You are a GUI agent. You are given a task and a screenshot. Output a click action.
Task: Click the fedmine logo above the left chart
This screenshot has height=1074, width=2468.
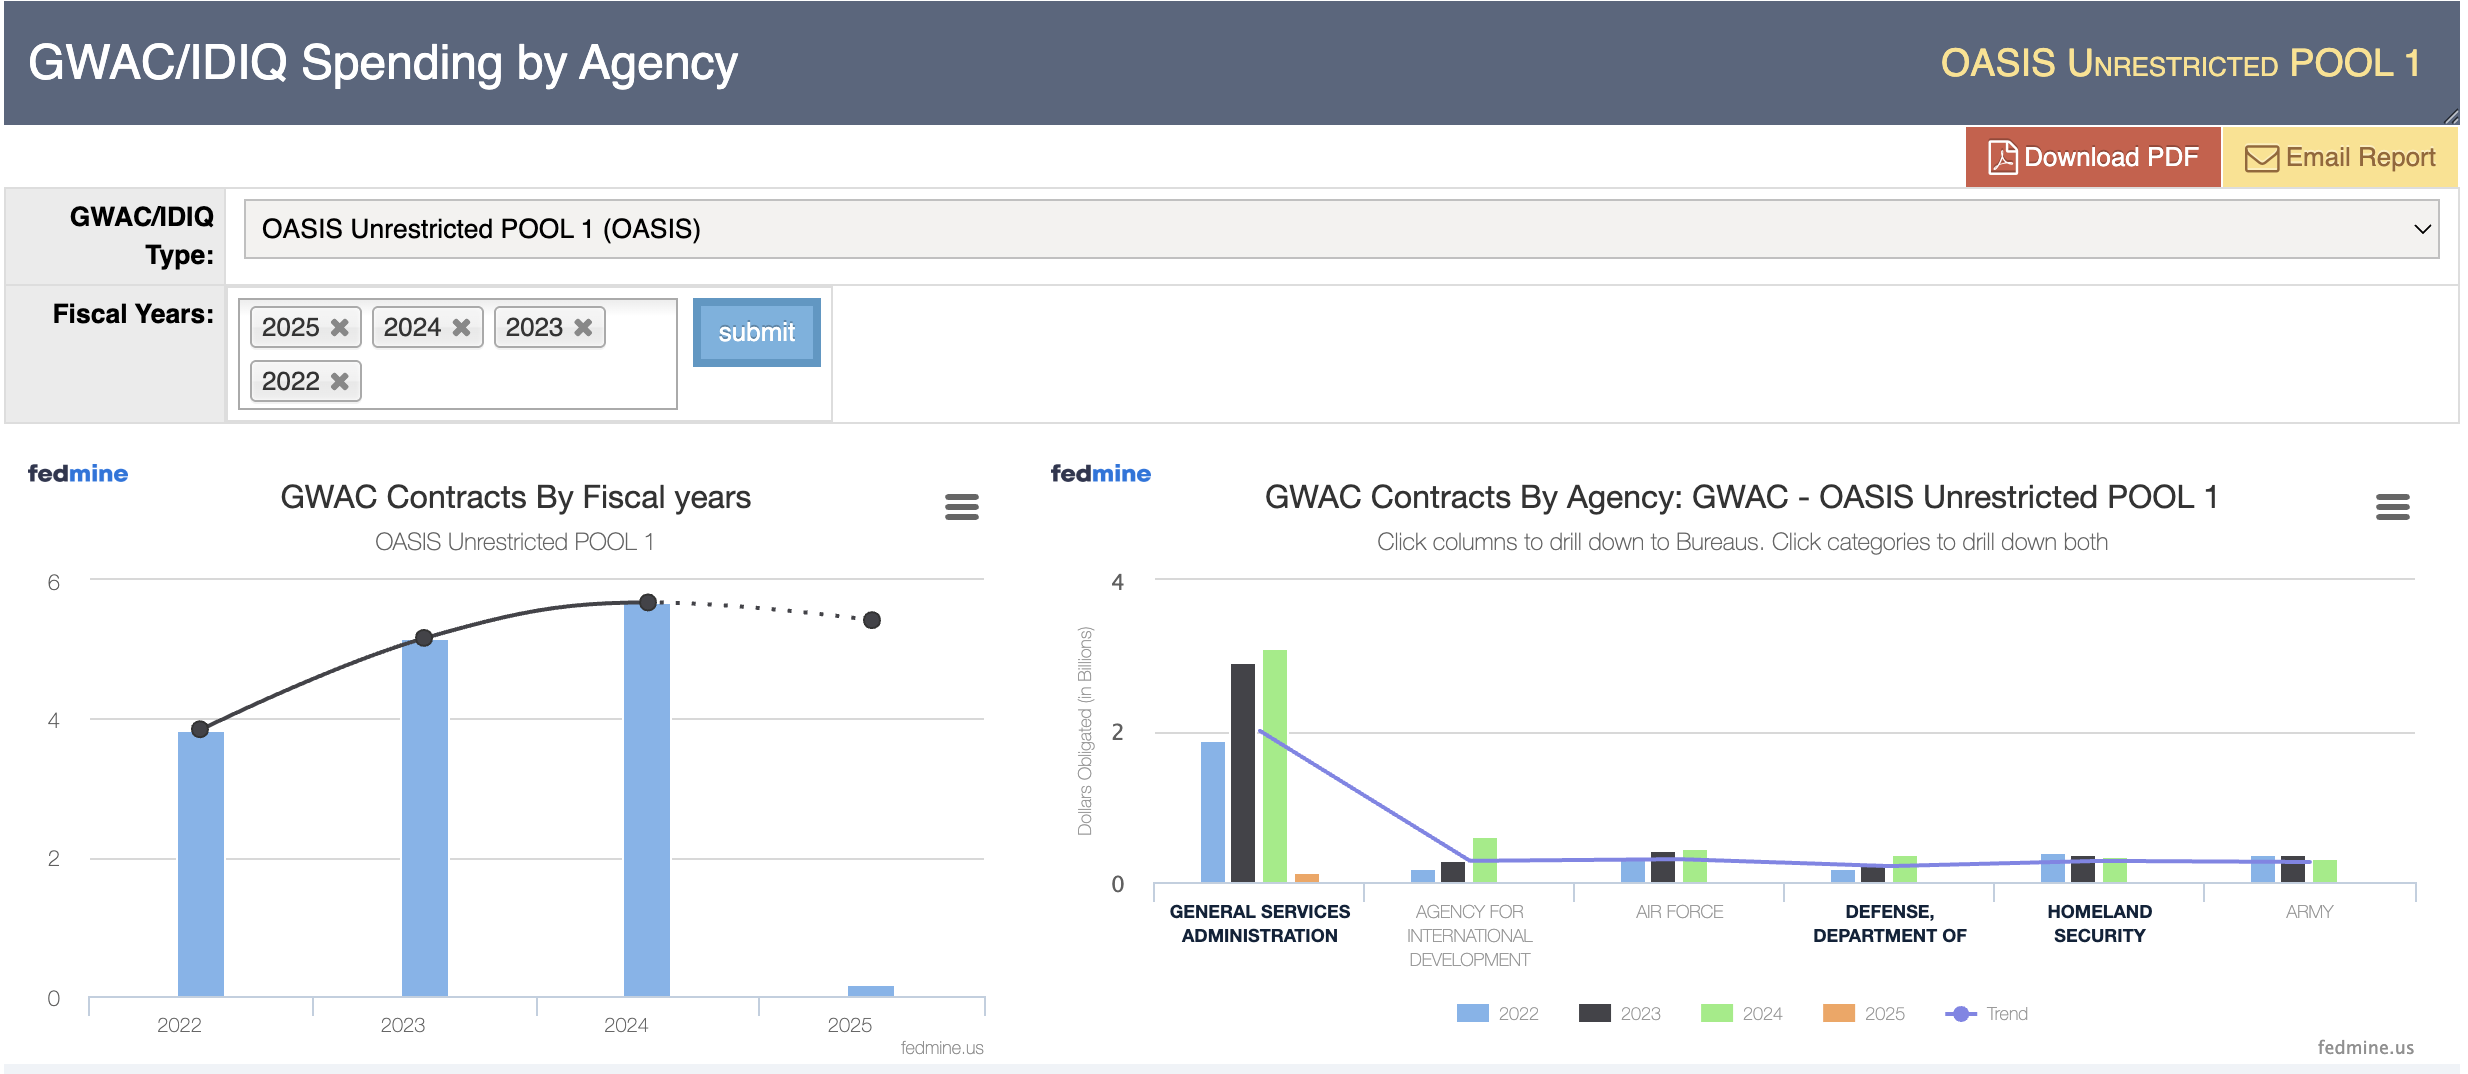click(x=78, y=474)
